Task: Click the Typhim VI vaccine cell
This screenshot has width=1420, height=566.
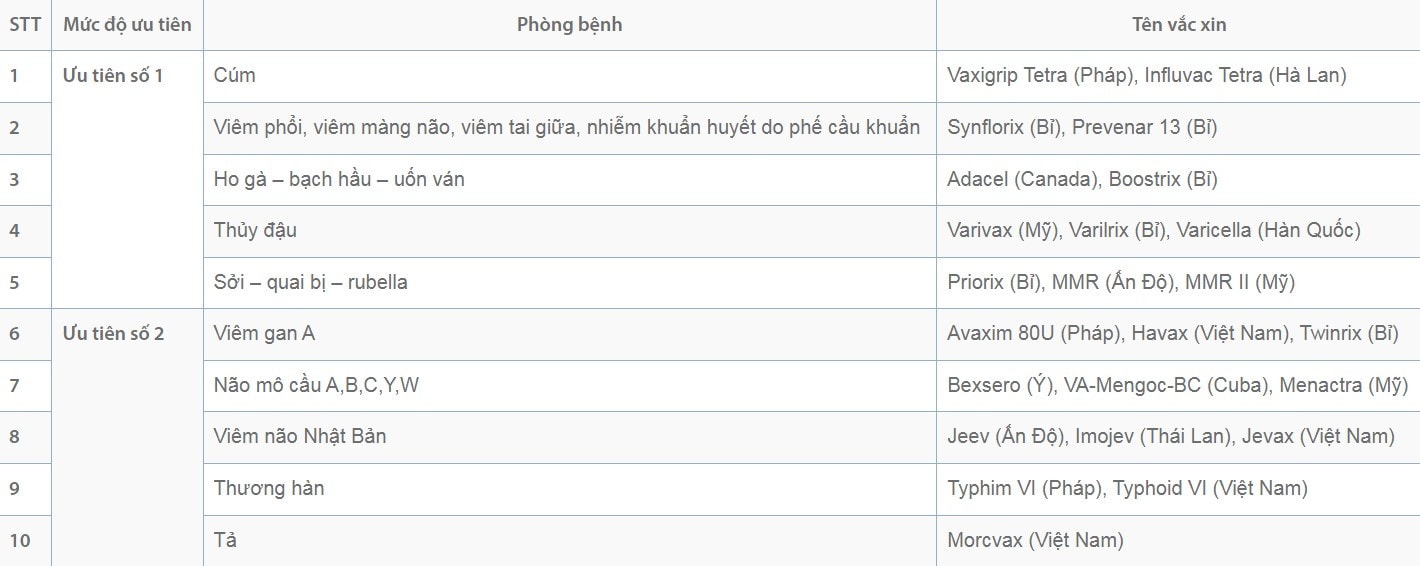Action: (1178, 489)
